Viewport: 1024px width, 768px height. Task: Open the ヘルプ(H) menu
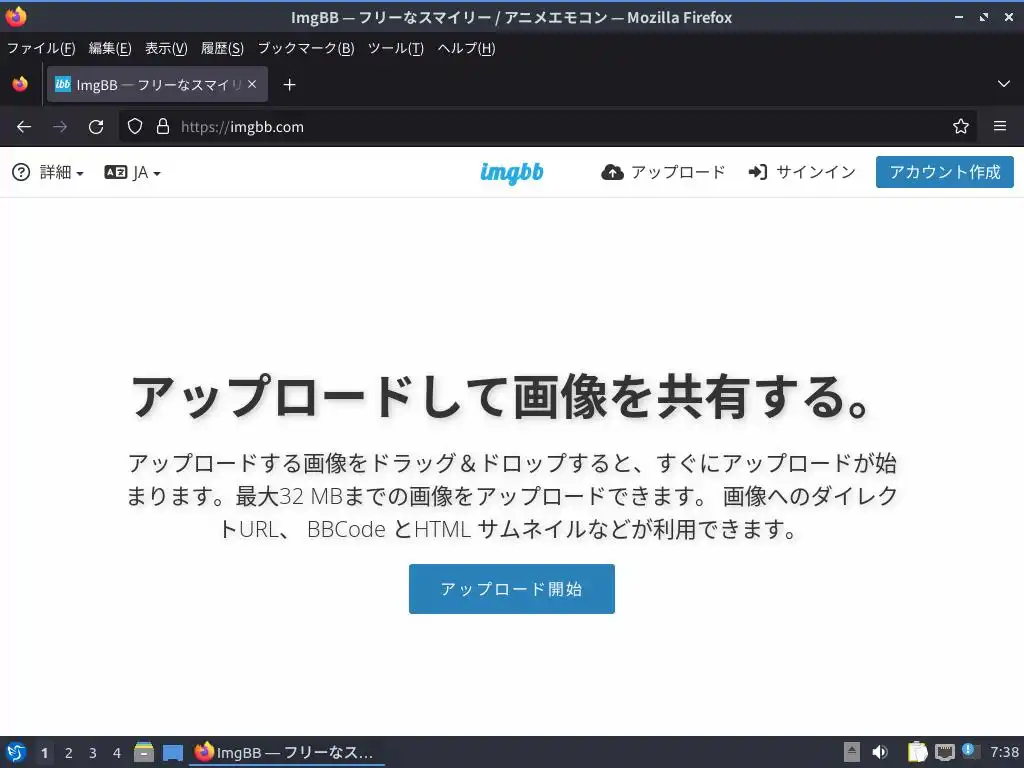tap(466, 48)
